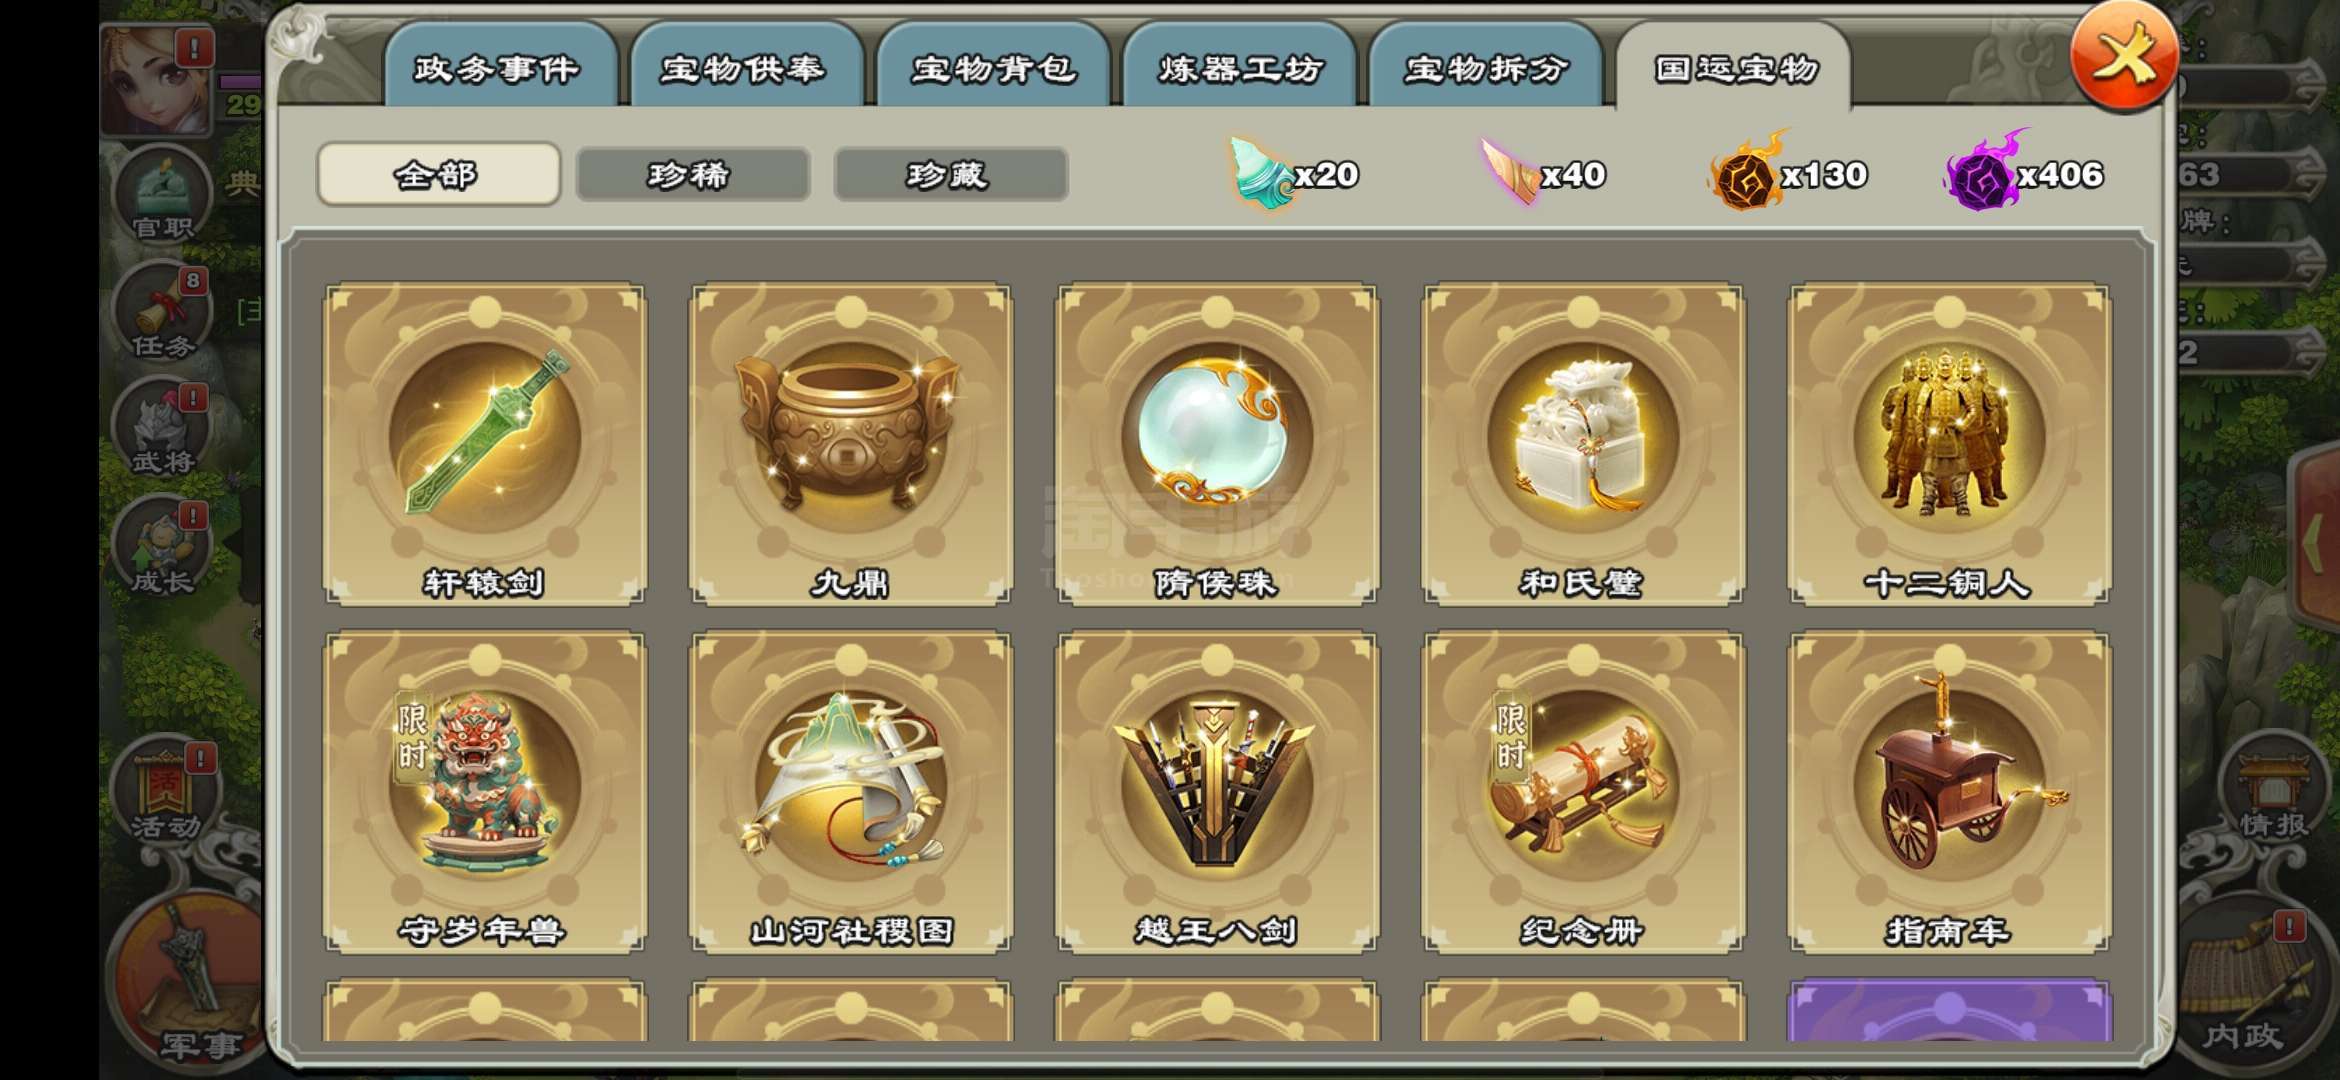The width and height of the screenshot is (2340, 1080).
Task: Select the 守岁年兽 limited-time beast
Action: [x=484, y=791]
